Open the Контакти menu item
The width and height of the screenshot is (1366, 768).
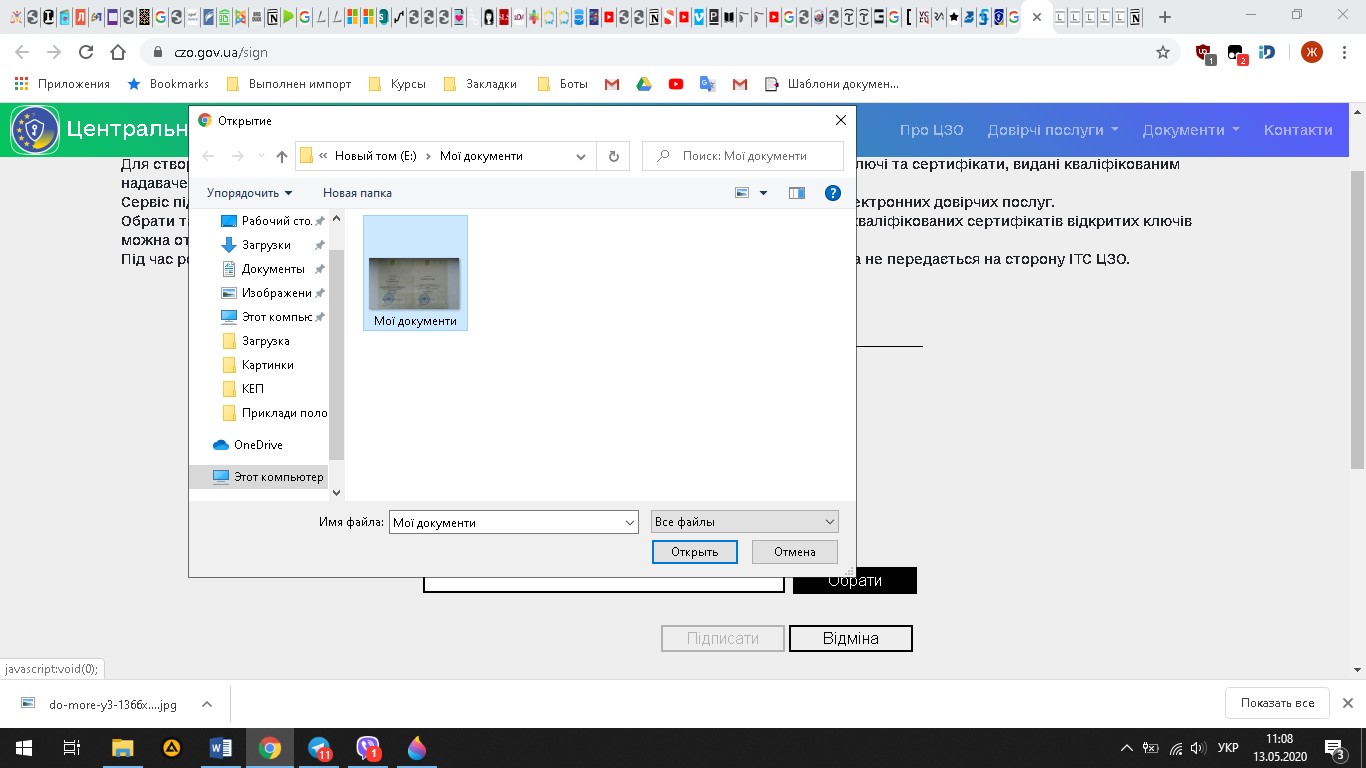point(1297,130)
